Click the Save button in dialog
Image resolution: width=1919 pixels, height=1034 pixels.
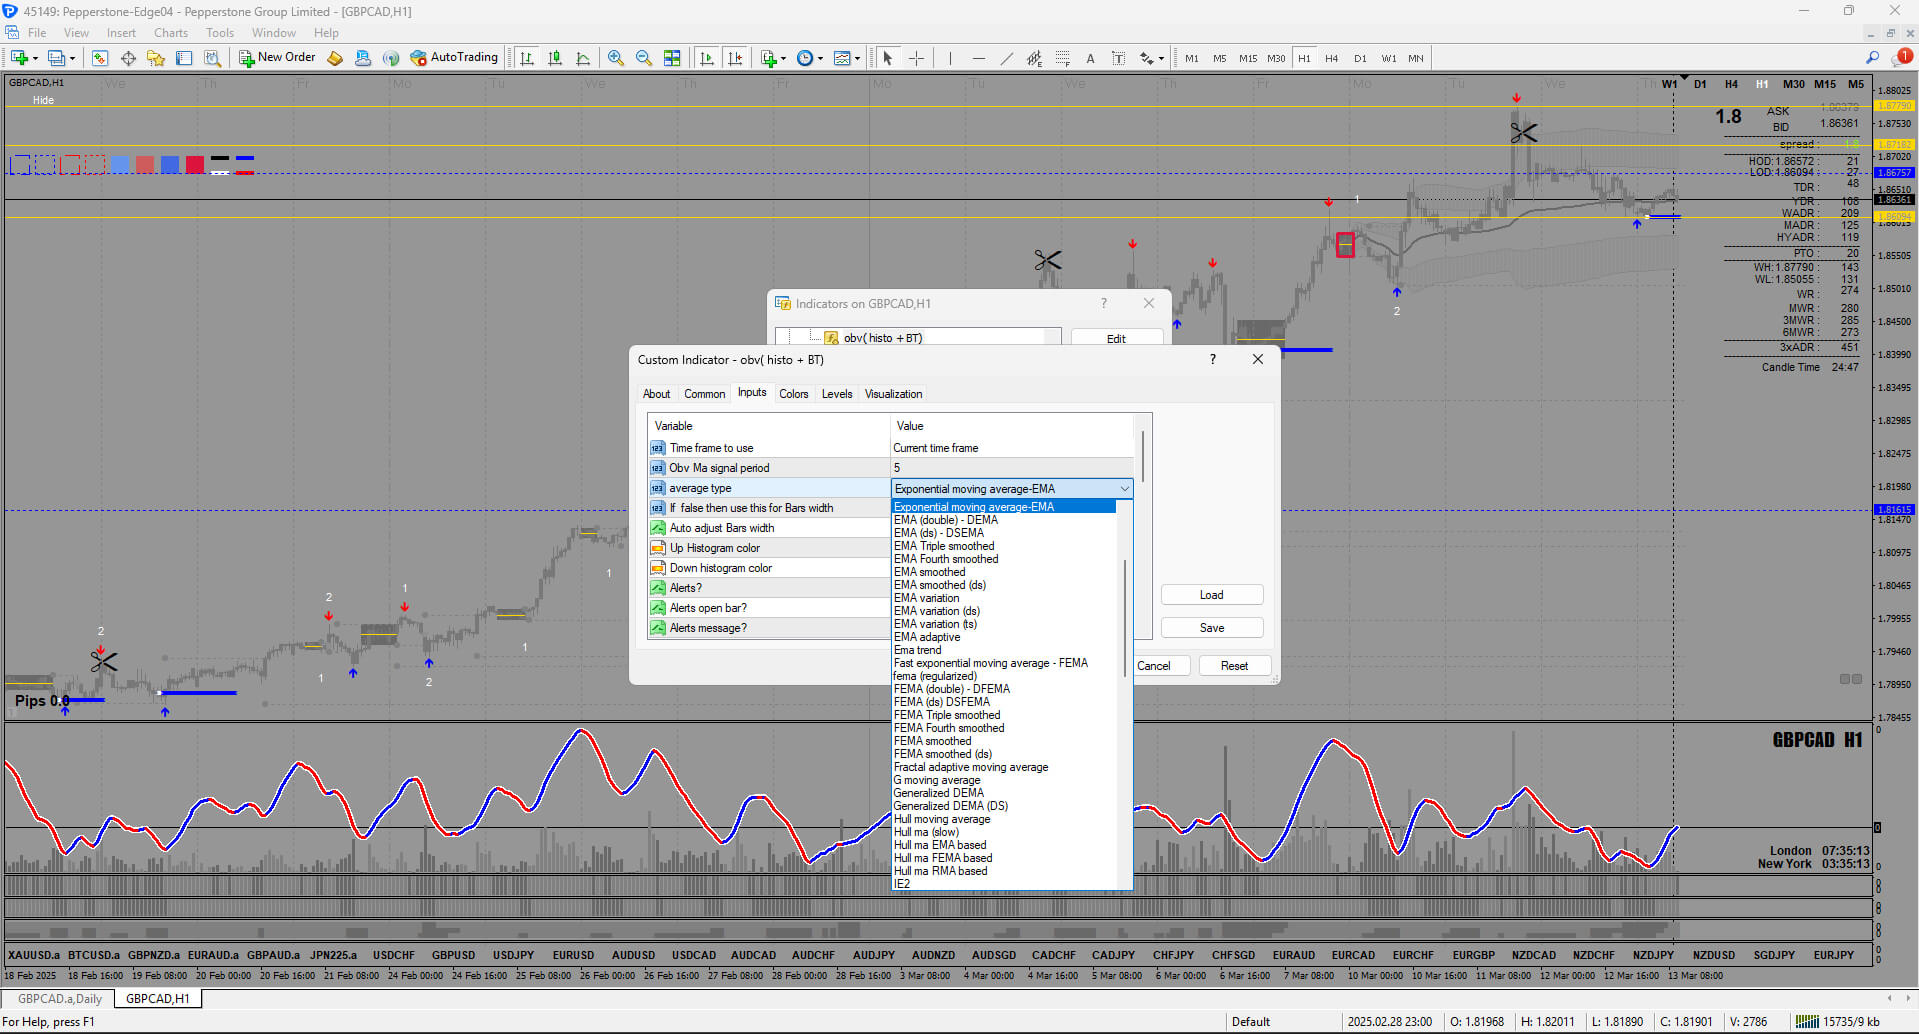1211,628
